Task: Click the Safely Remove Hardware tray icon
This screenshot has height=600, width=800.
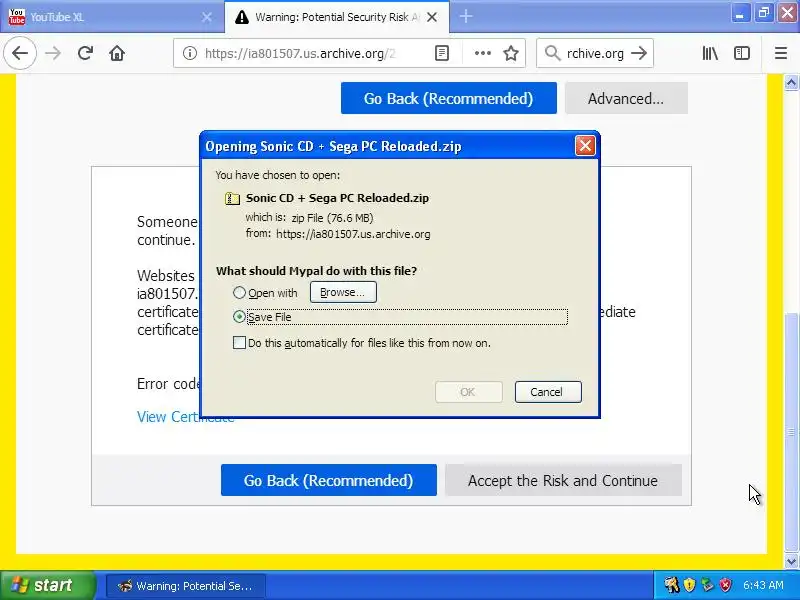Action: pos(707,585)
